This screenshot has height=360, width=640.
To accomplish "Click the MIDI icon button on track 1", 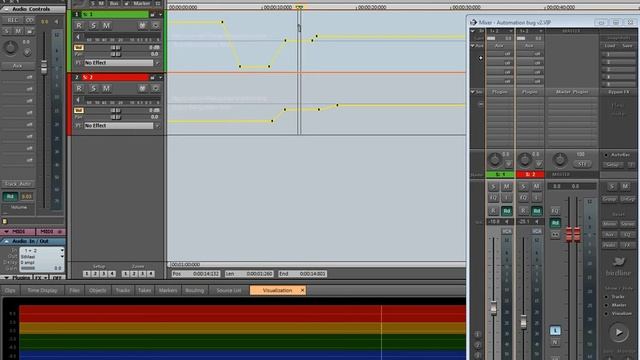I will [x=142, y=26].
